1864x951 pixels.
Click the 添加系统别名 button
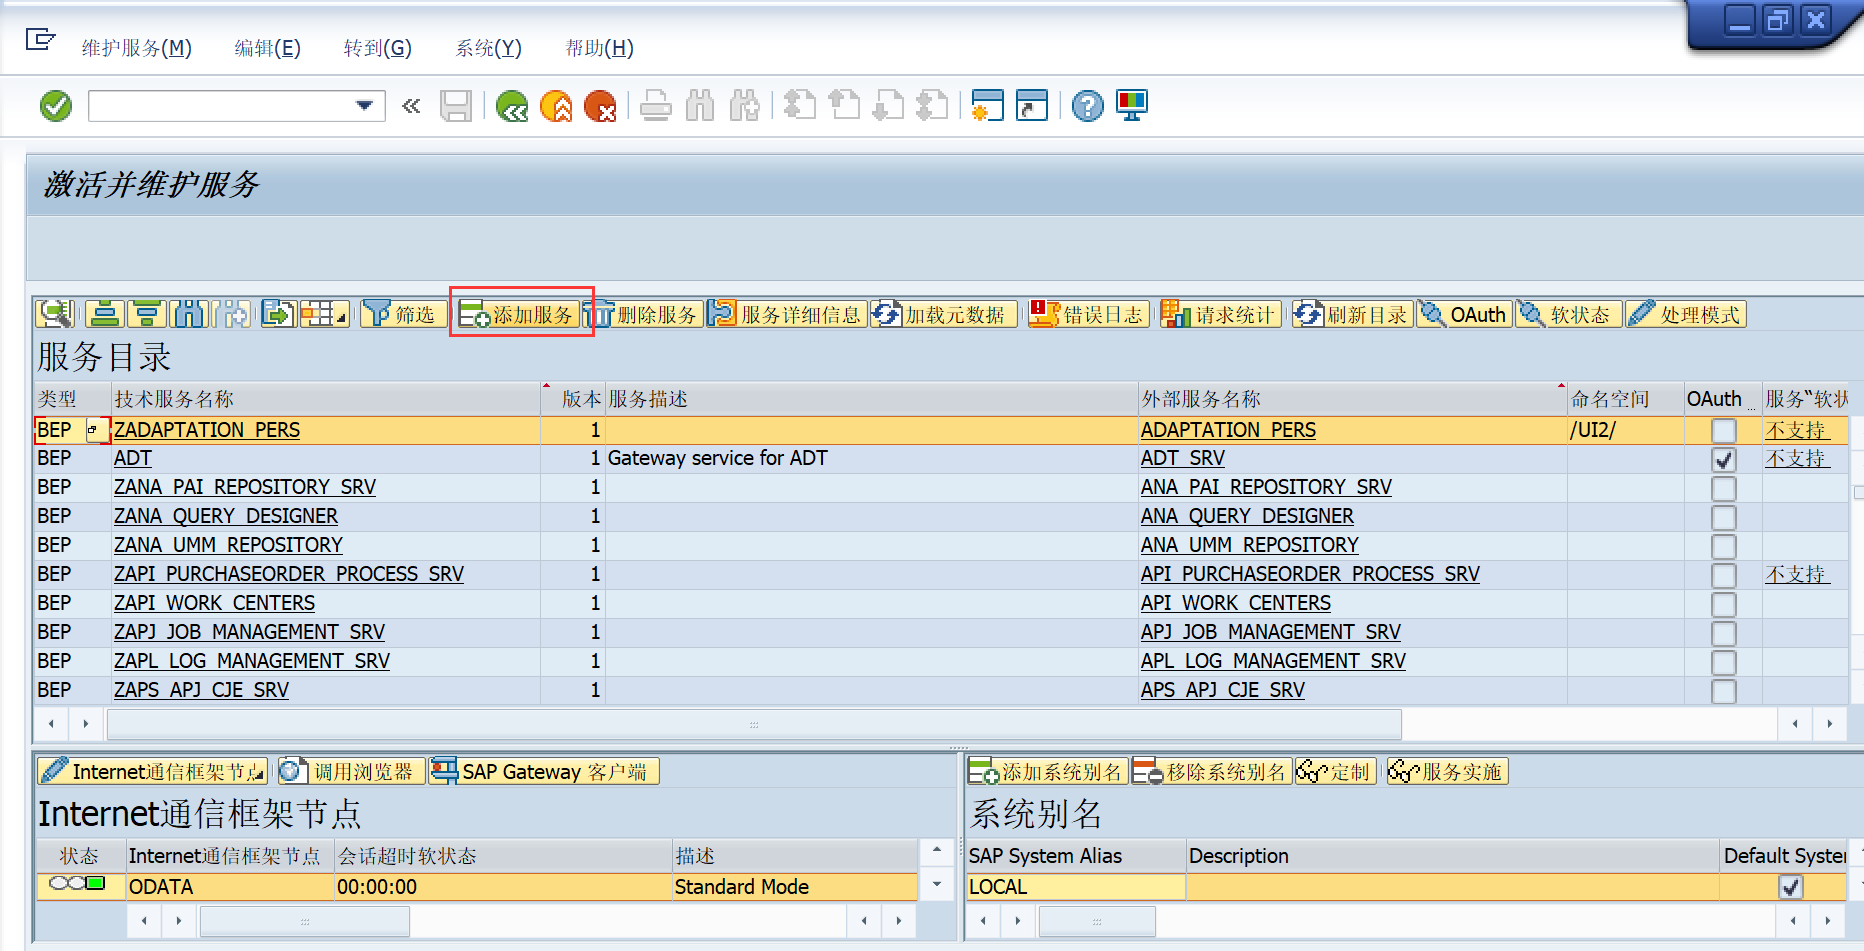pos(1048,771)
